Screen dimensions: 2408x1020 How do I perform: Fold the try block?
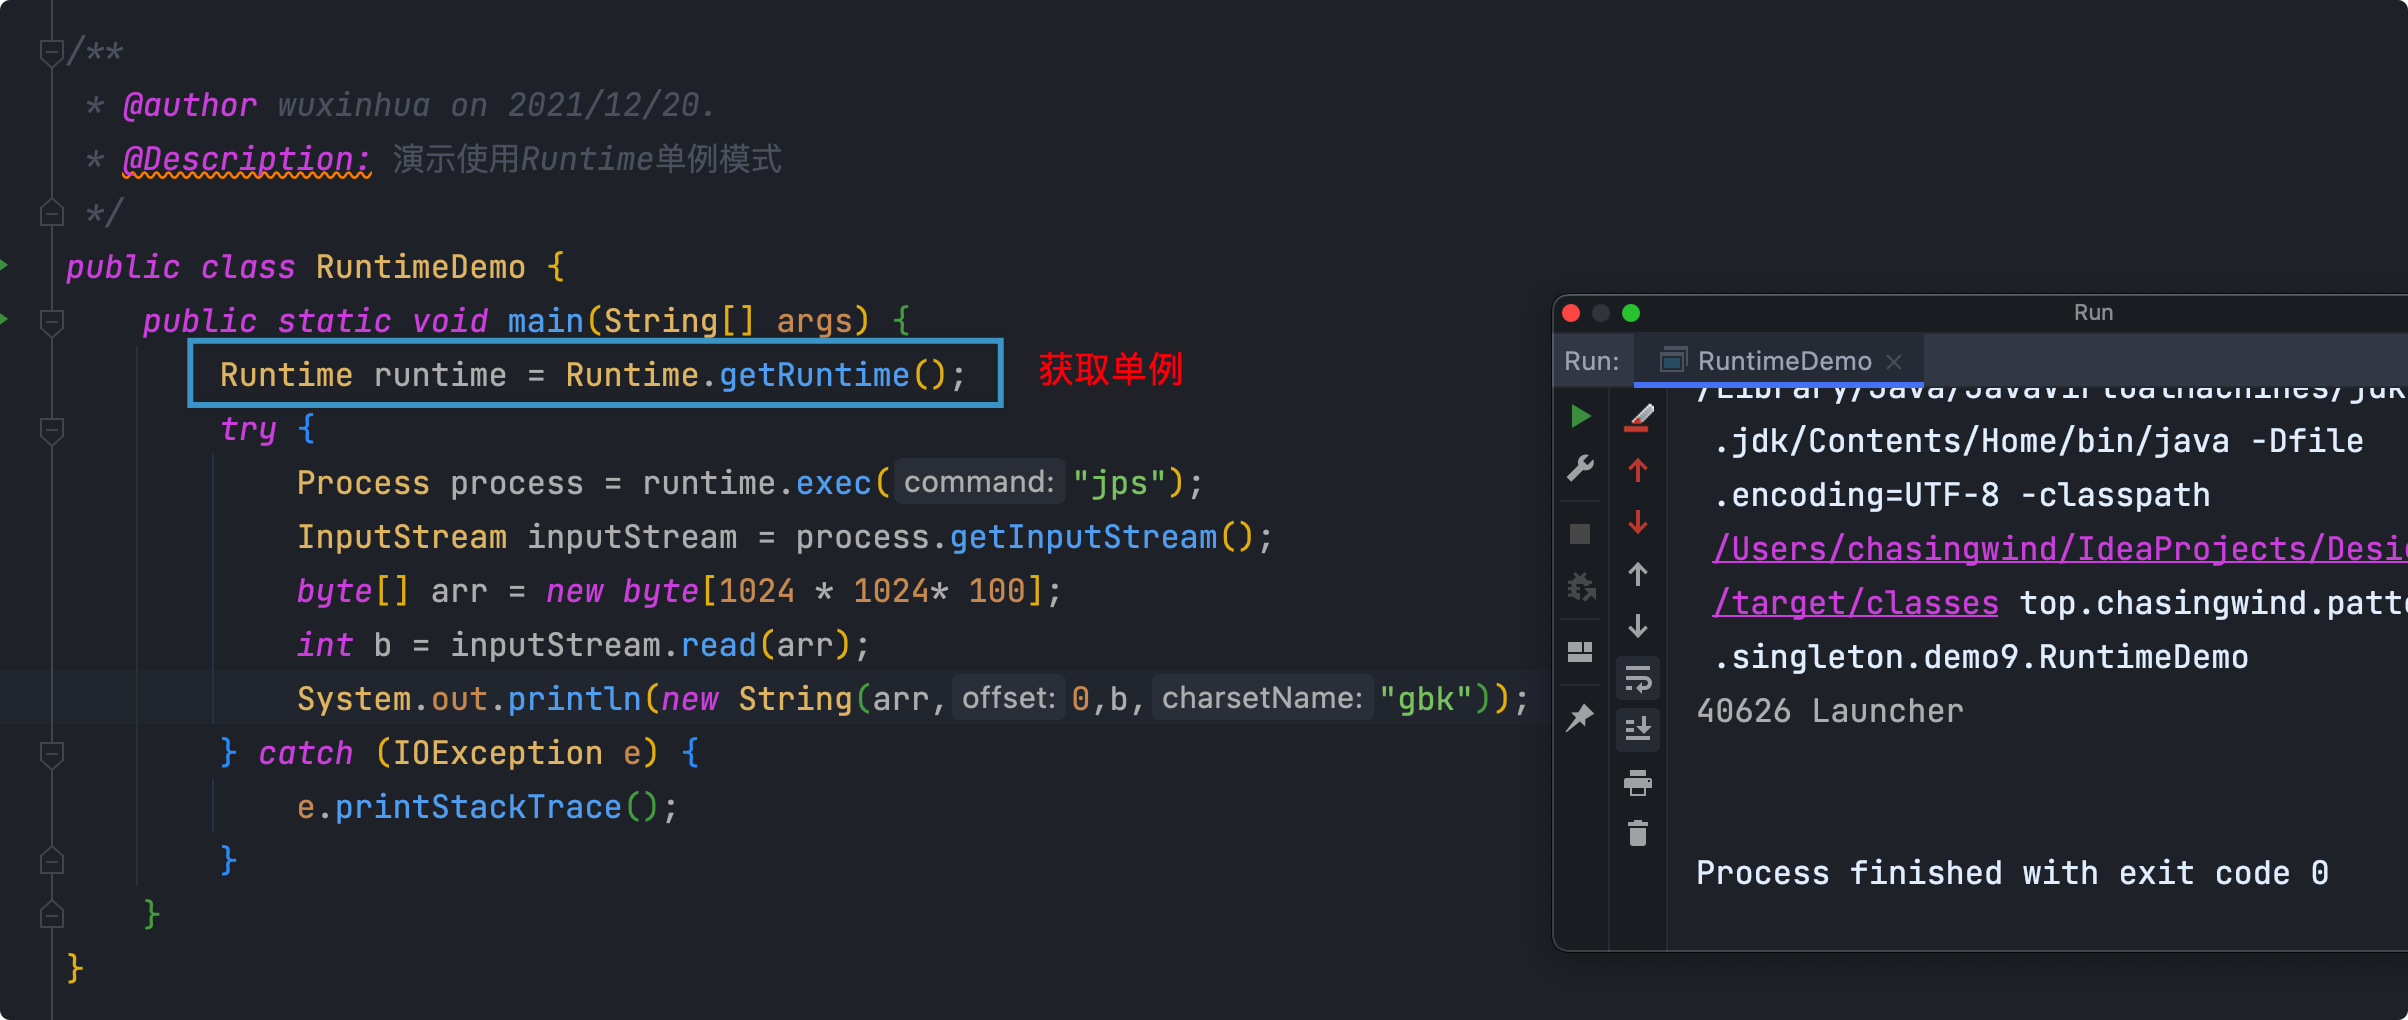(x=52, y=430)
